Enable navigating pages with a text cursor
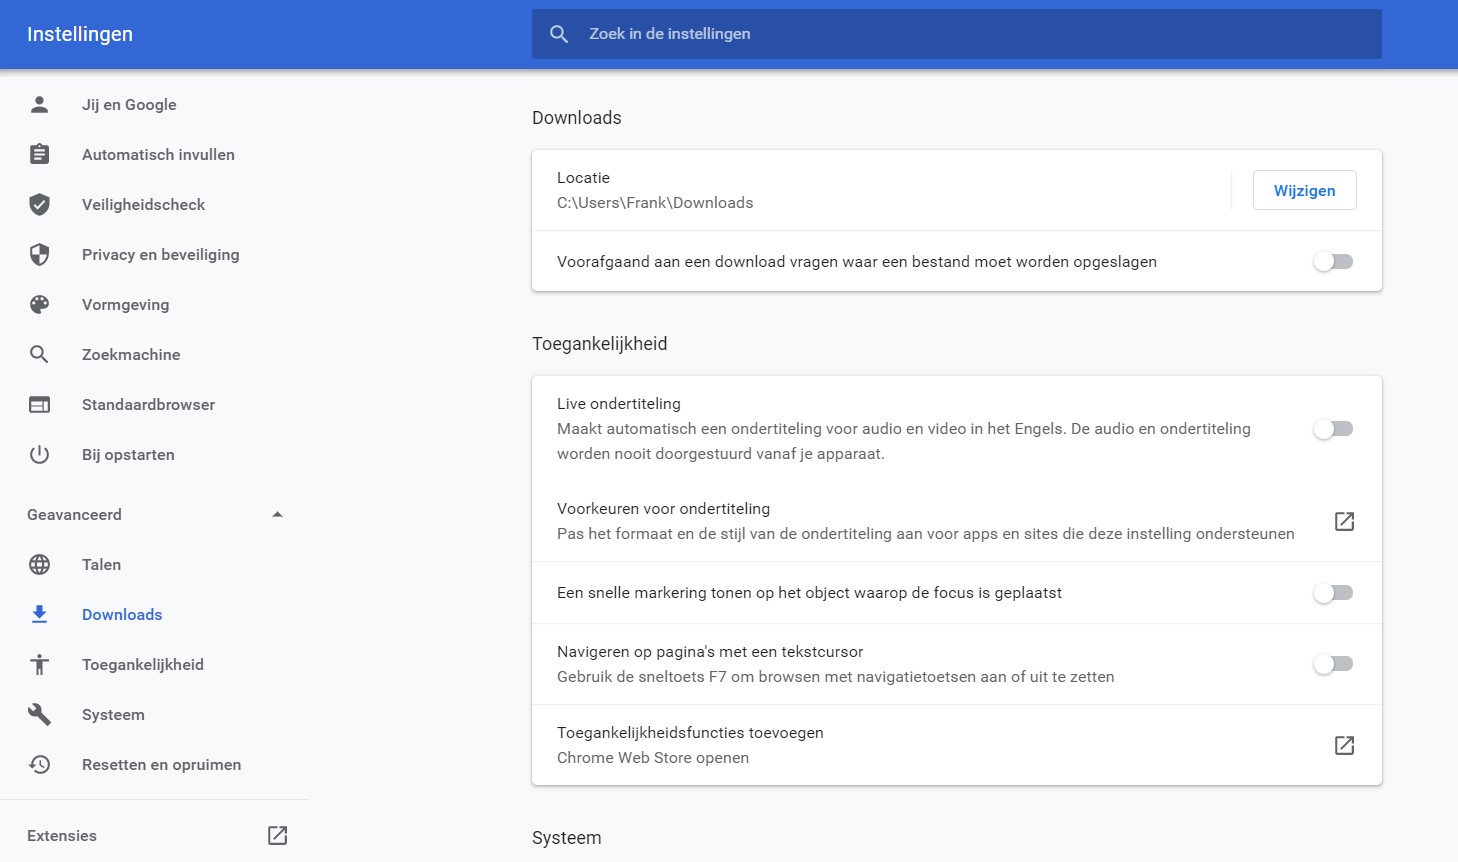This screenshot has height=862, width=1458. click(x=1333, y=664)
